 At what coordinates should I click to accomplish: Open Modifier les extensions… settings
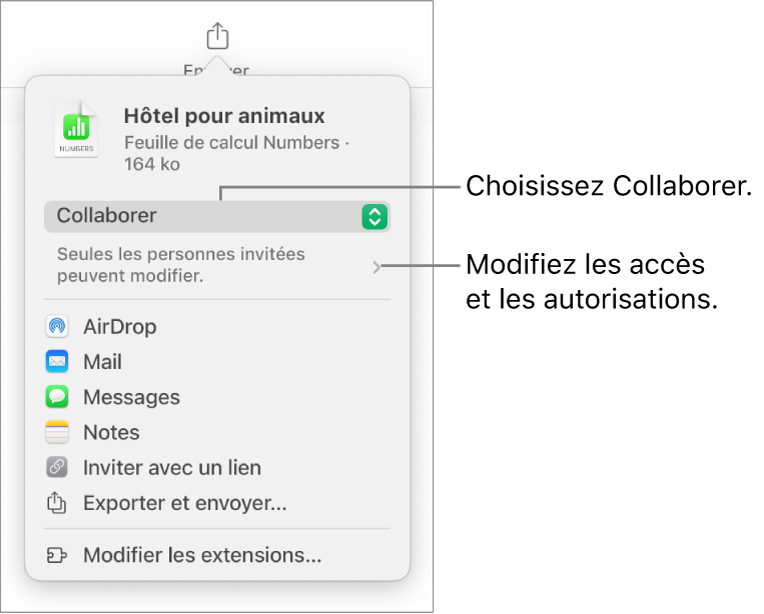click(x=202, y=555)
